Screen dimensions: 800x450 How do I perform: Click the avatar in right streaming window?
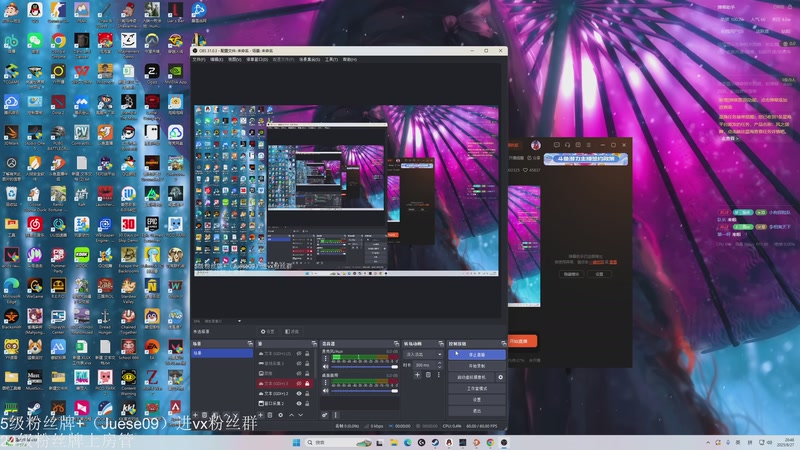[x=536, y=145]
